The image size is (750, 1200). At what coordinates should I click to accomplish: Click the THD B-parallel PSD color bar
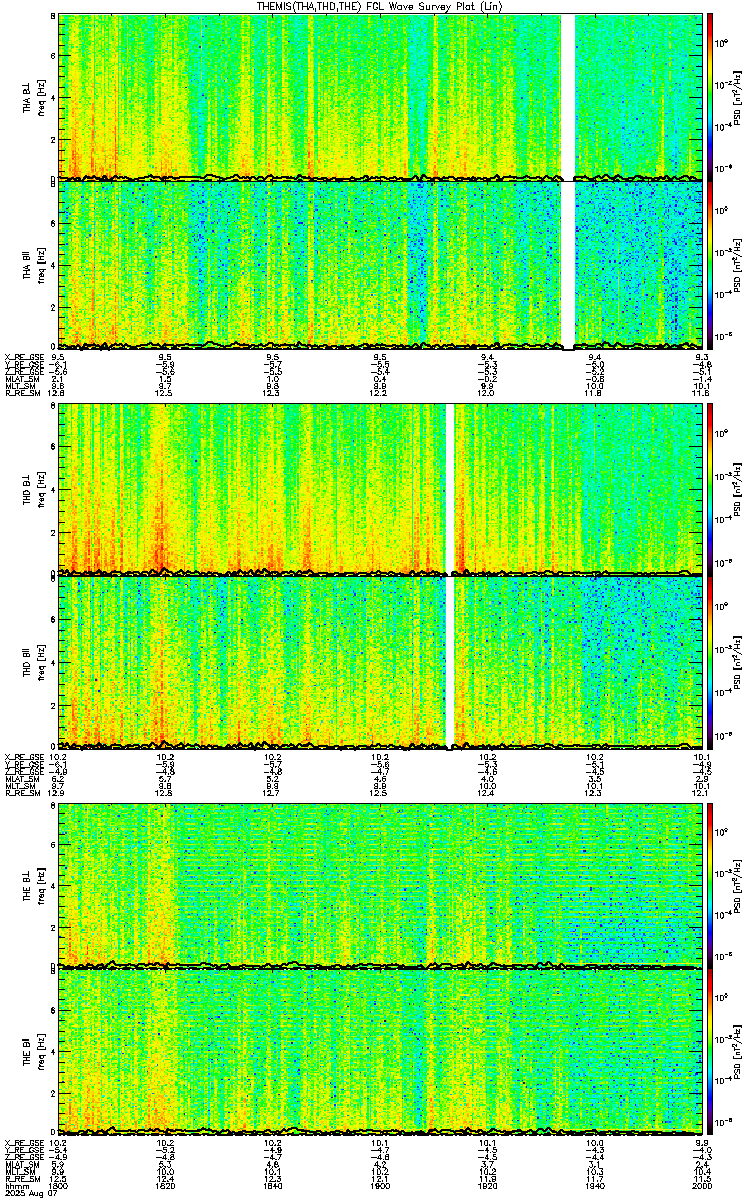pos(711,661)
